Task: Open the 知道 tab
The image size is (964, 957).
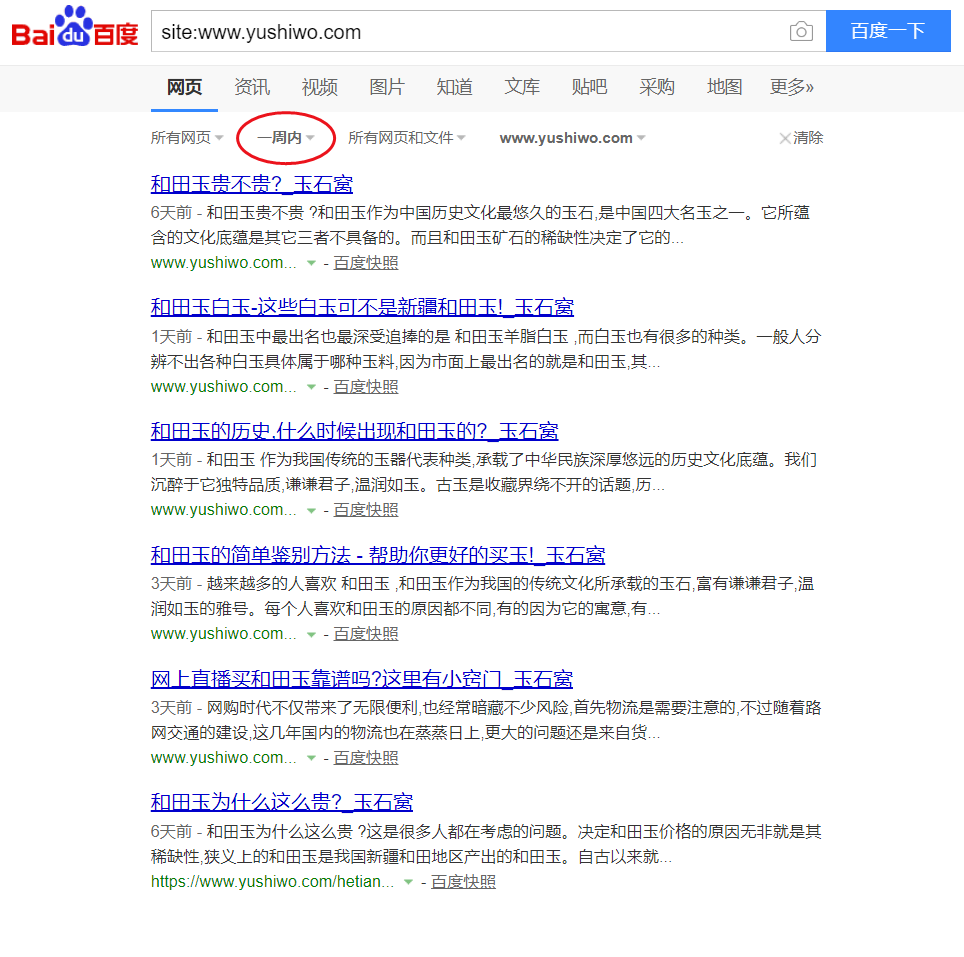Action: click(x=454, y=87)
